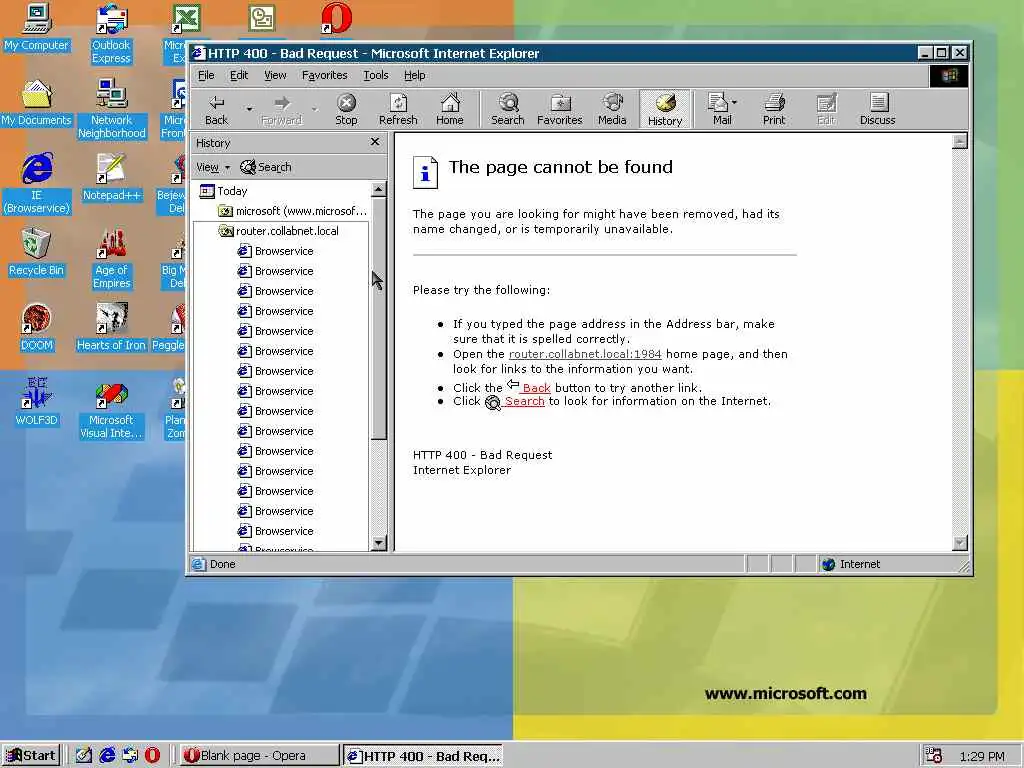This screenshot has height=768, width=1024.
Task: Launch Internet Explorer from quick launch
Action: (x=107, y=756)
